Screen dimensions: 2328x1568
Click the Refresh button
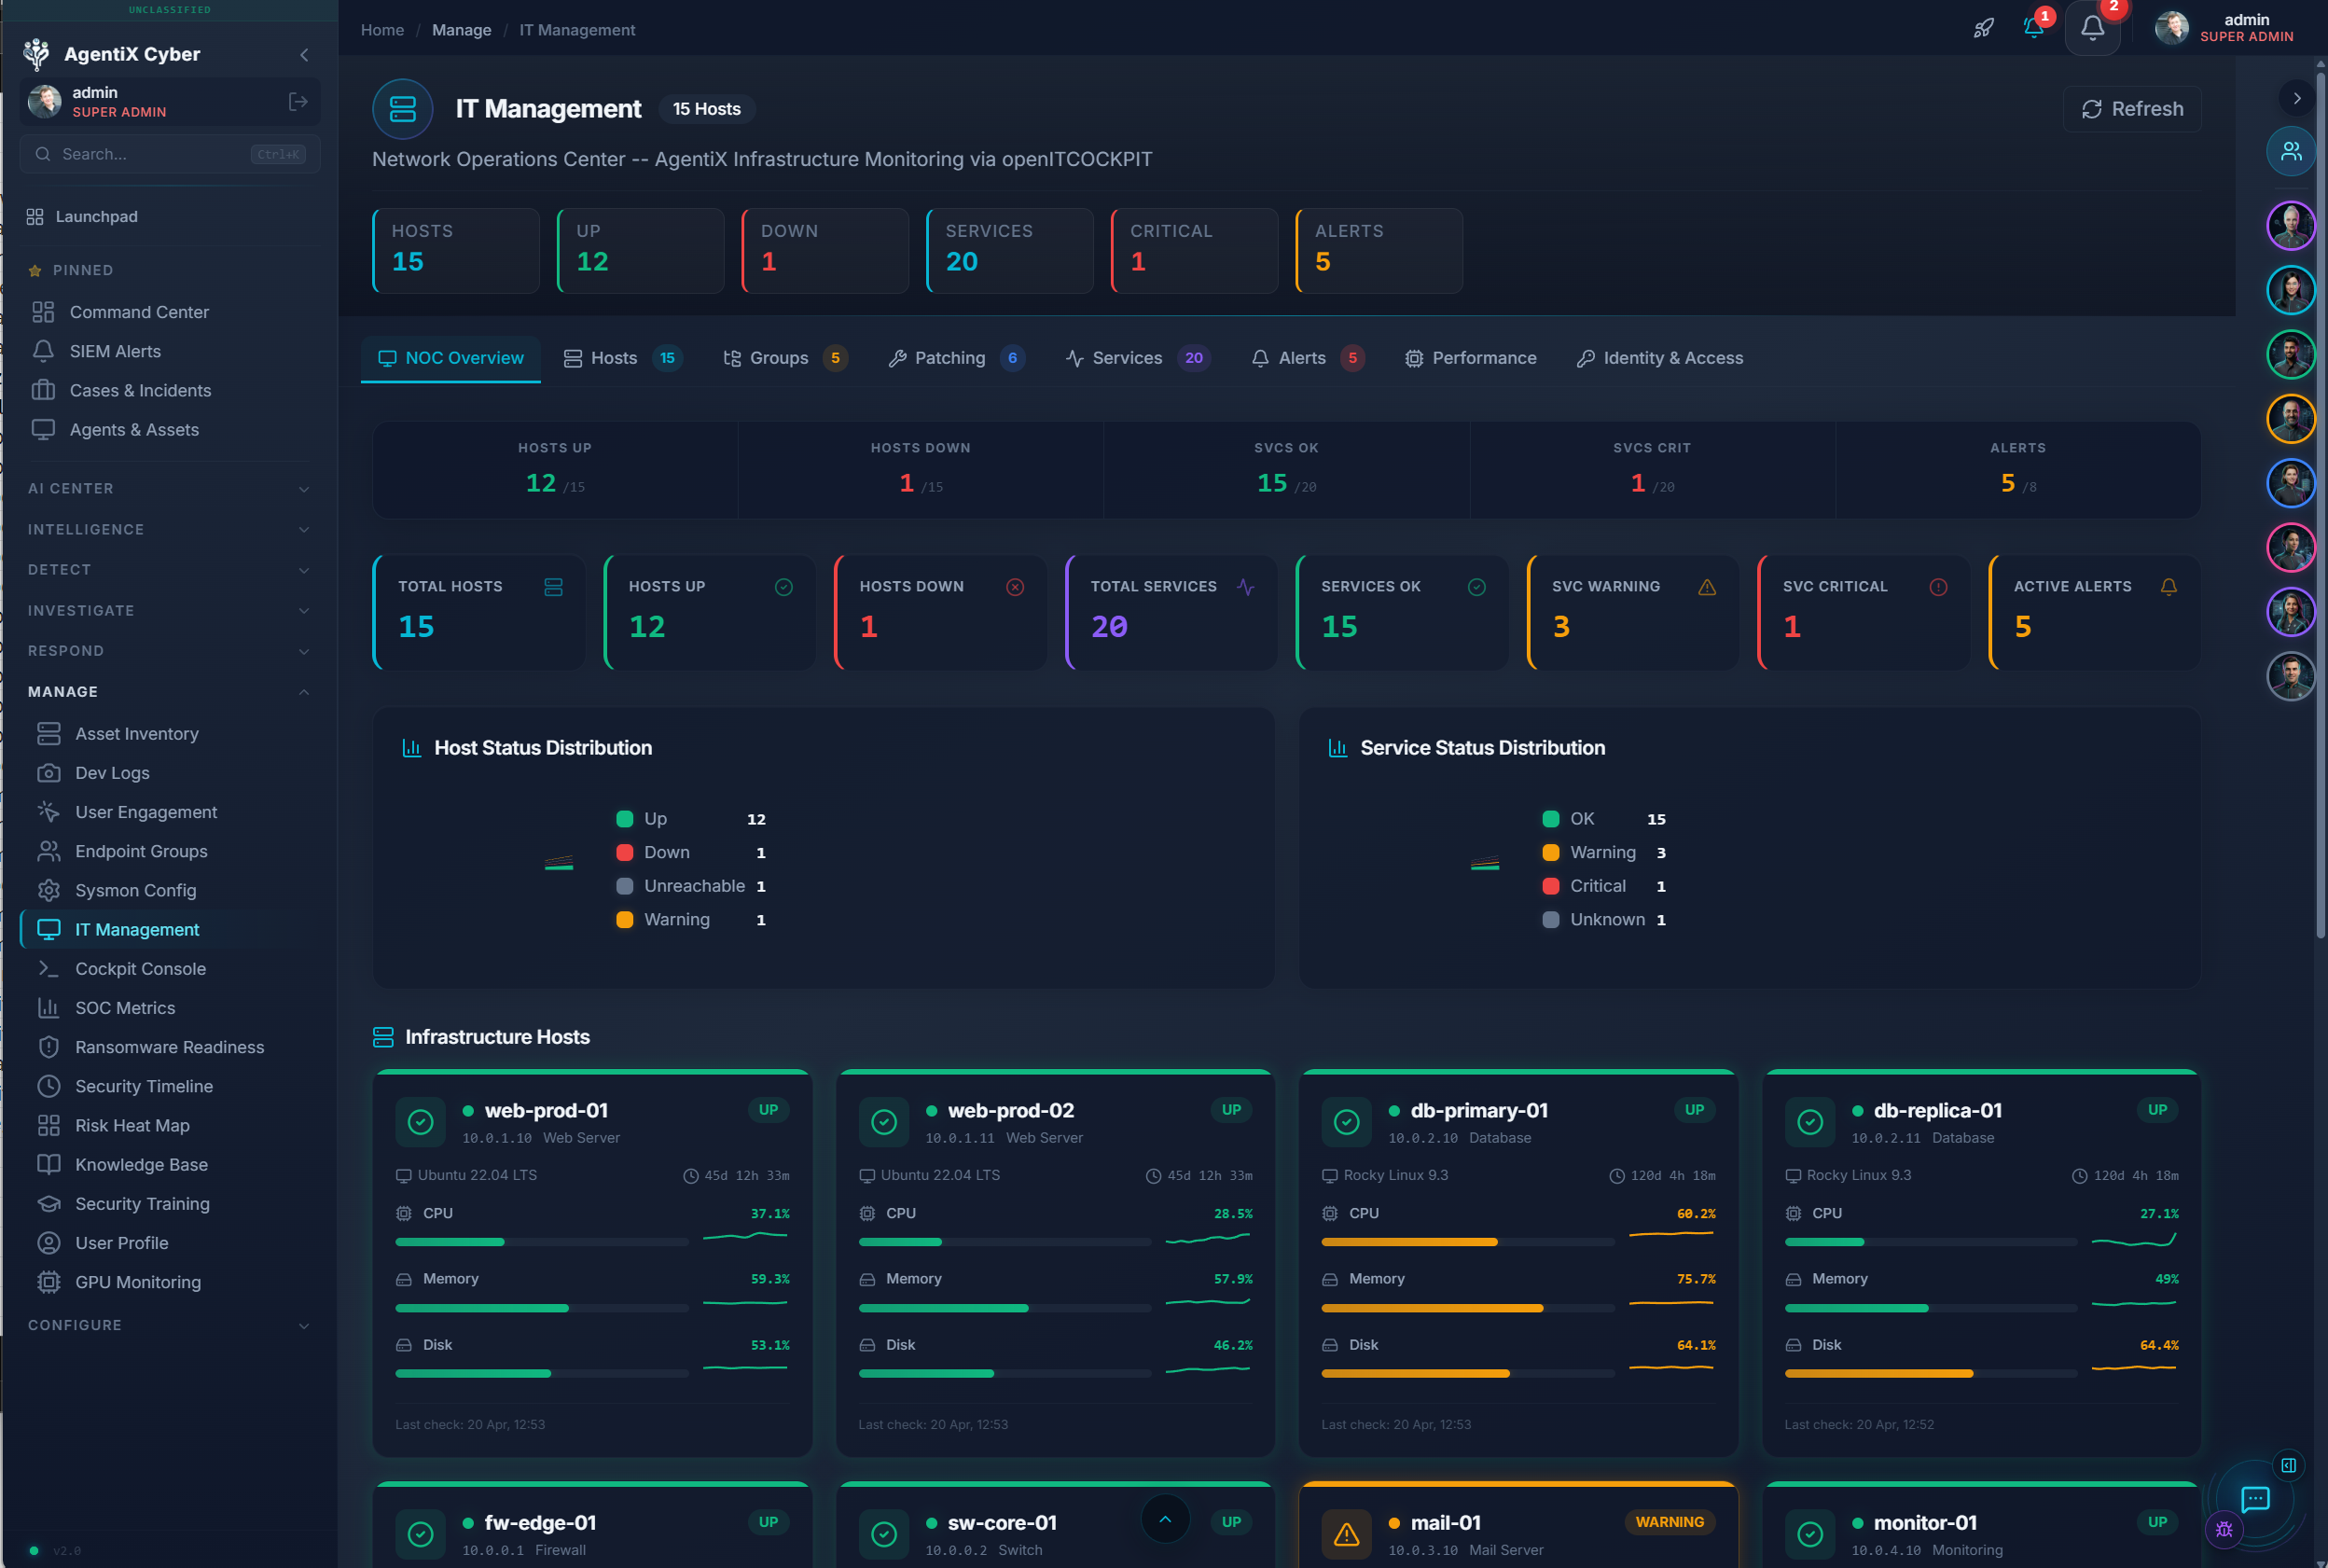(x=2131, y=109)
